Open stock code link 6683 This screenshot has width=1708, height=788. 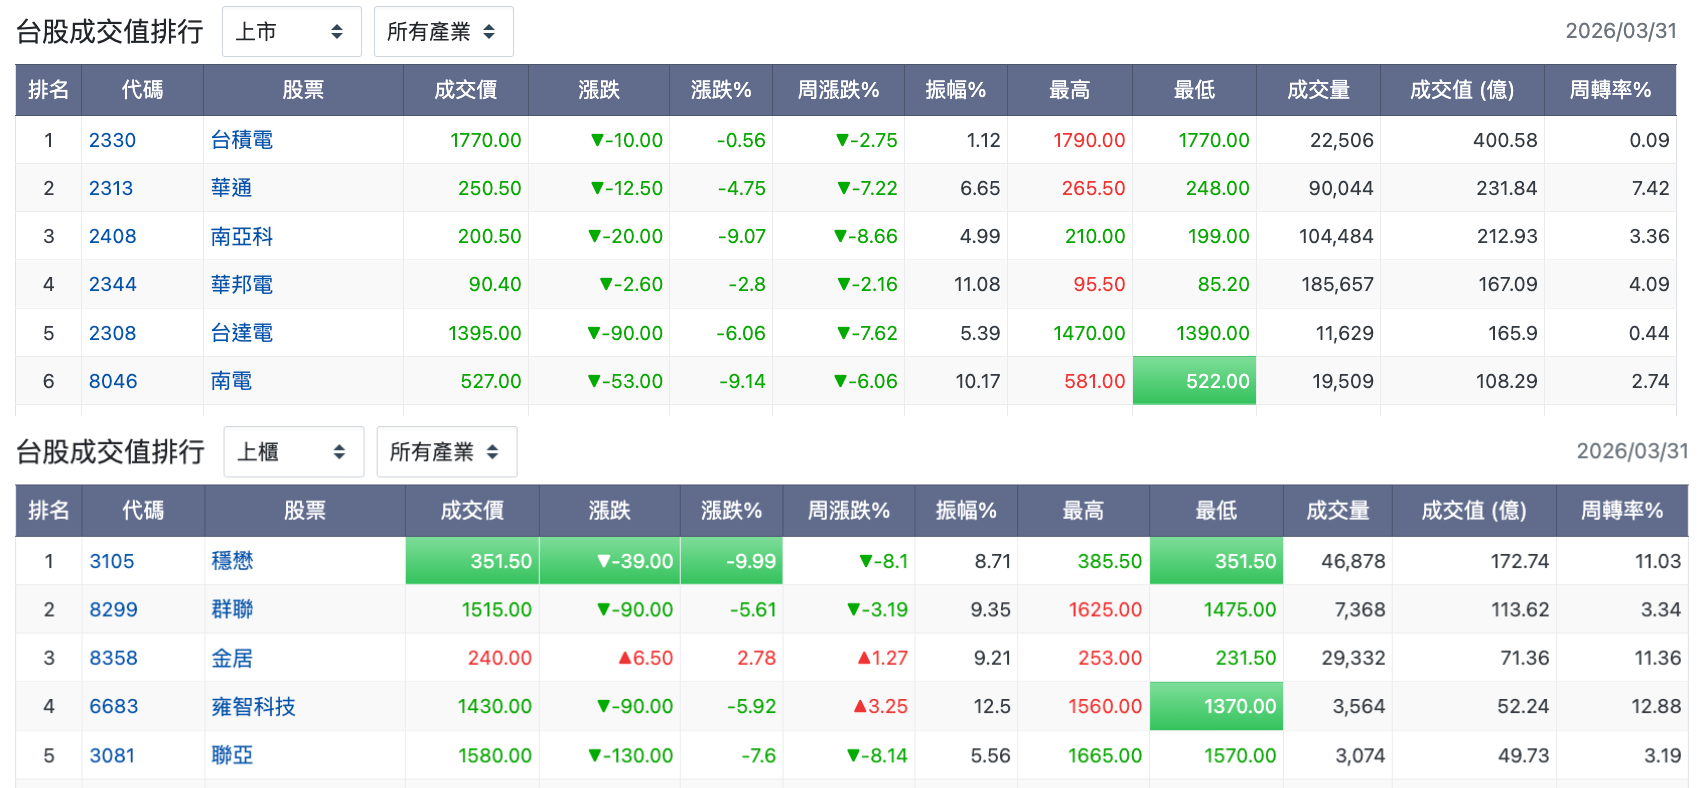point(114,706)
